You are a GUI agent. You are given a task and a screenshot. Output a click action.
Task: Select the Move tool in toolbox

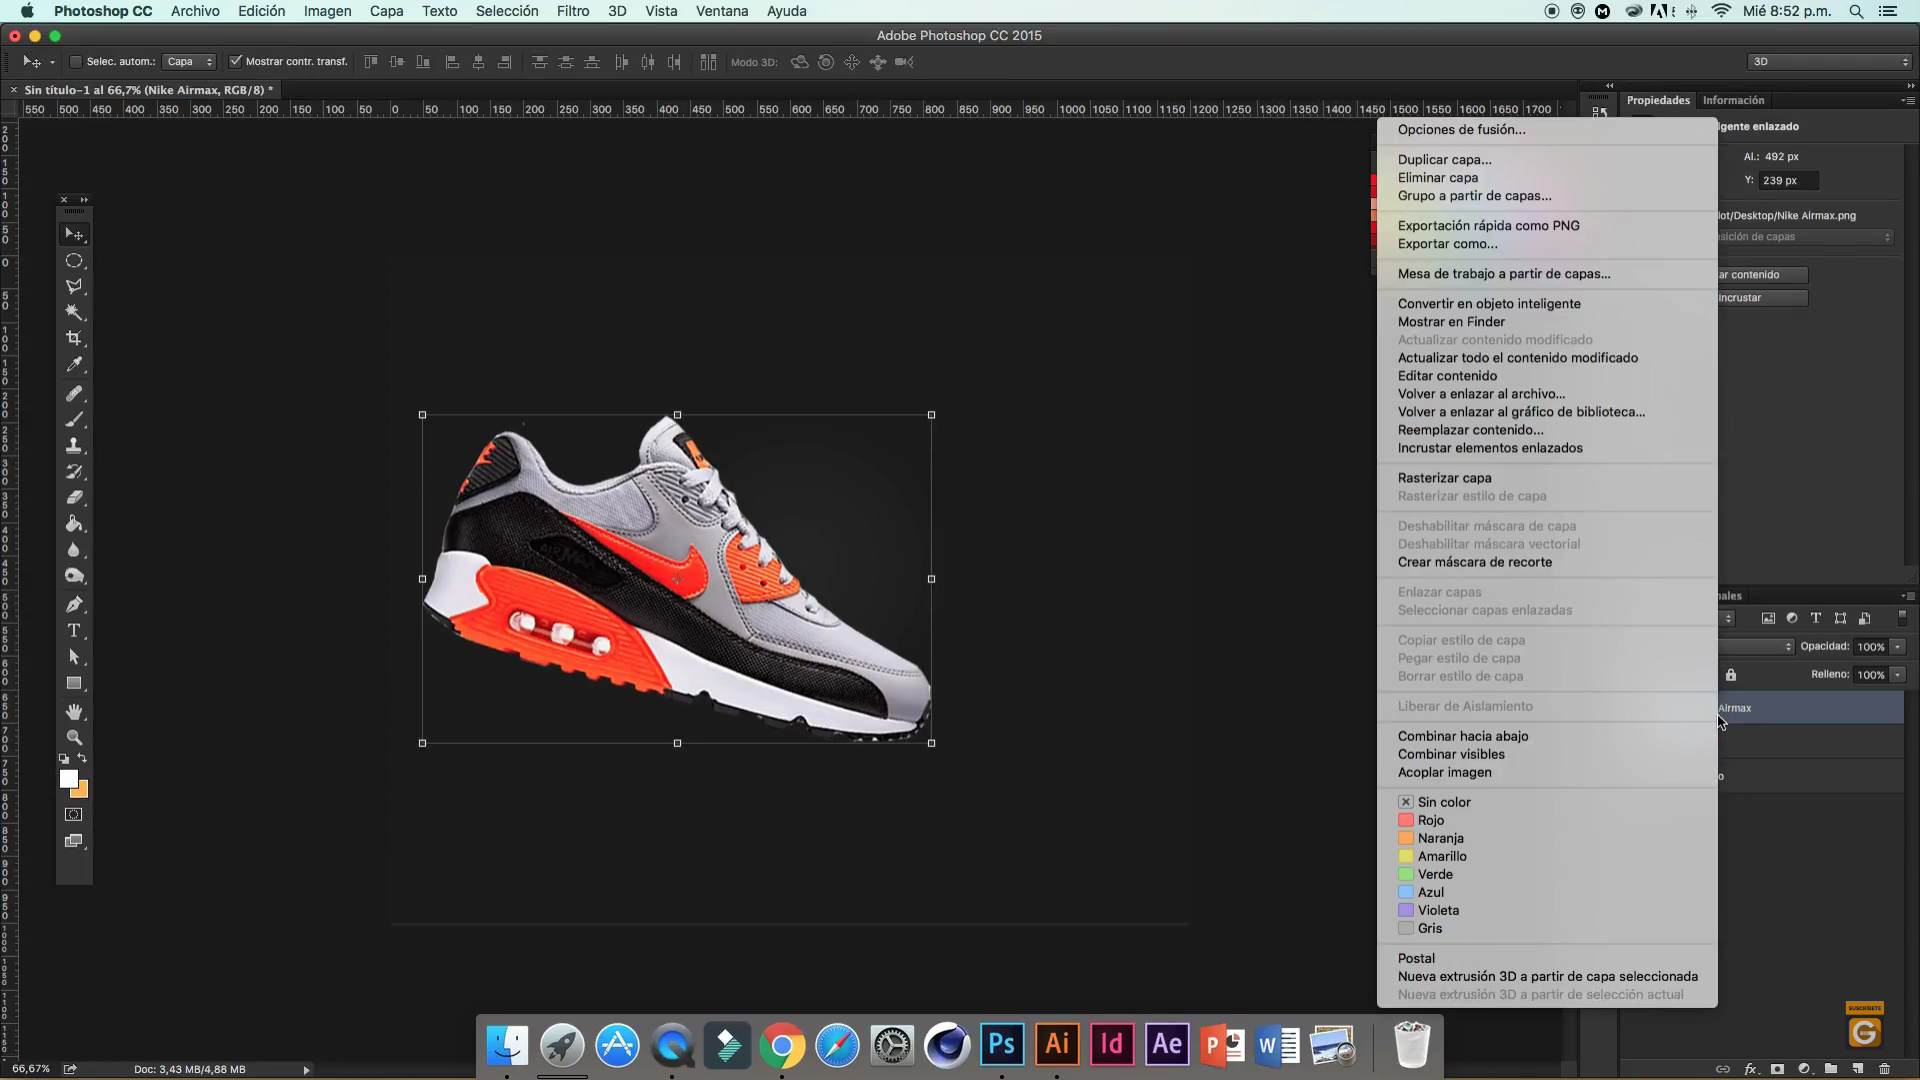[74, 234]
